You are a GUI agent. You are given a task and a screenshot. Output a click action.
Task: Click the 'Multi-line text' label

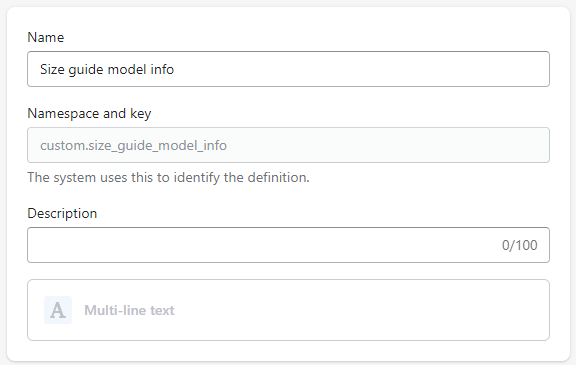[x=129, y=310]
